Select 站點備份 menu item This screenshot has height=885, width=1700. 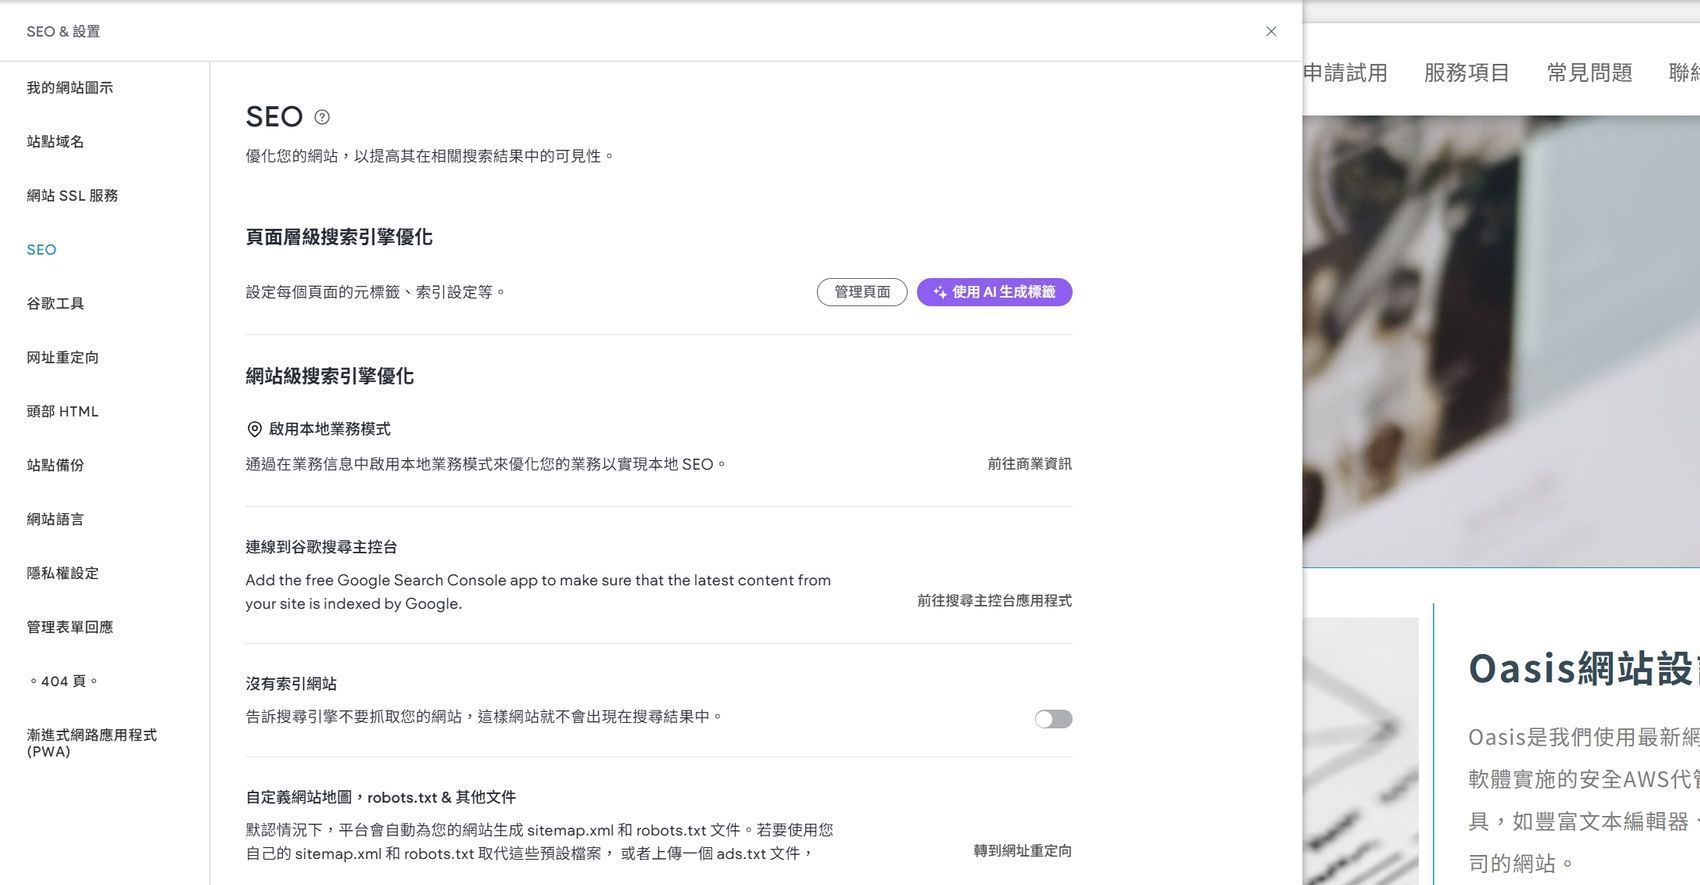coord(56,466)
